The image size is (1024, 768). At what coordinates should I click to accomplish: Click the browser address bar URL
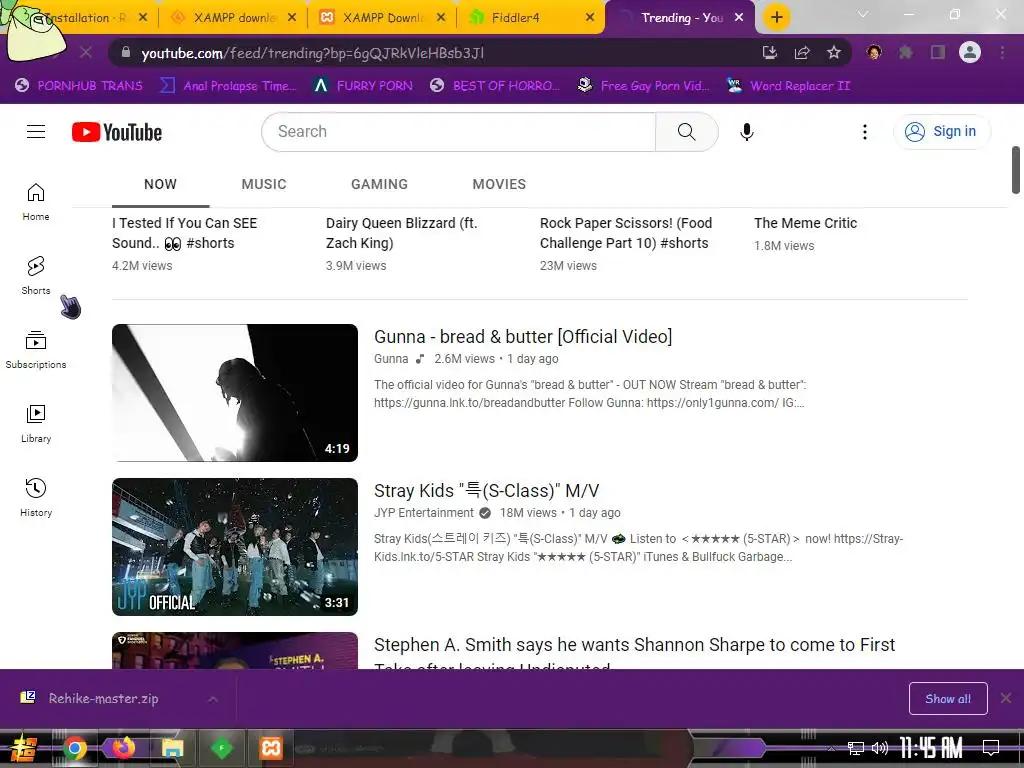312,53
